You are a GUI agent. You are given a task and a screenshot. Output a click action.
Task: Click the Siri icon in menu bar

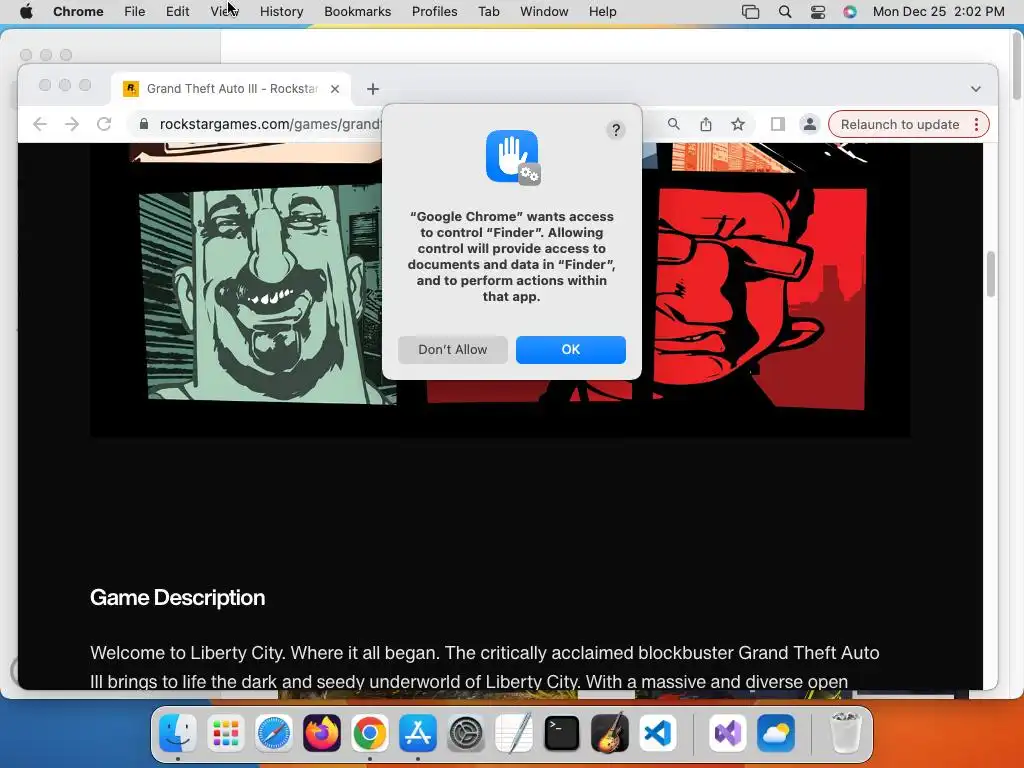[850, 12]
